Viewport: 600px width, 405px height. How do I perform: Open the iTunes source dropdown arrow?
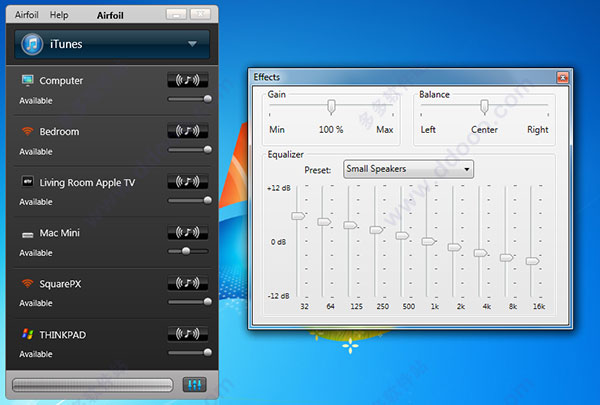click(192, 44)
